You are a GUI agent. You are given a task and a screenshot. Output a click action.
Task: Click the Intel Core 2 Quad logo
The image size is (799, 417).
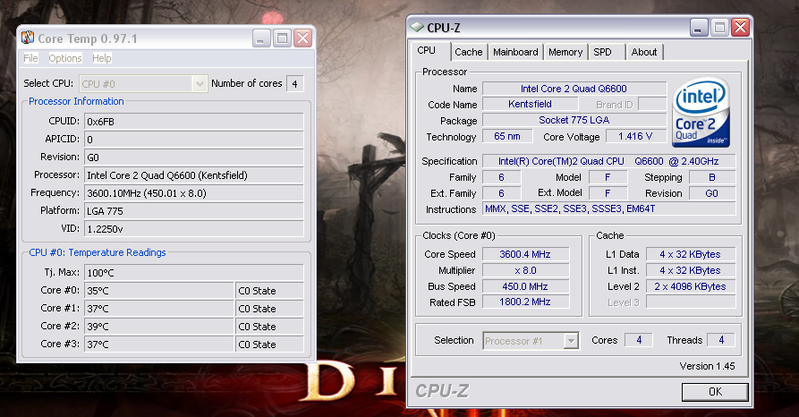(x=701, y=113)
